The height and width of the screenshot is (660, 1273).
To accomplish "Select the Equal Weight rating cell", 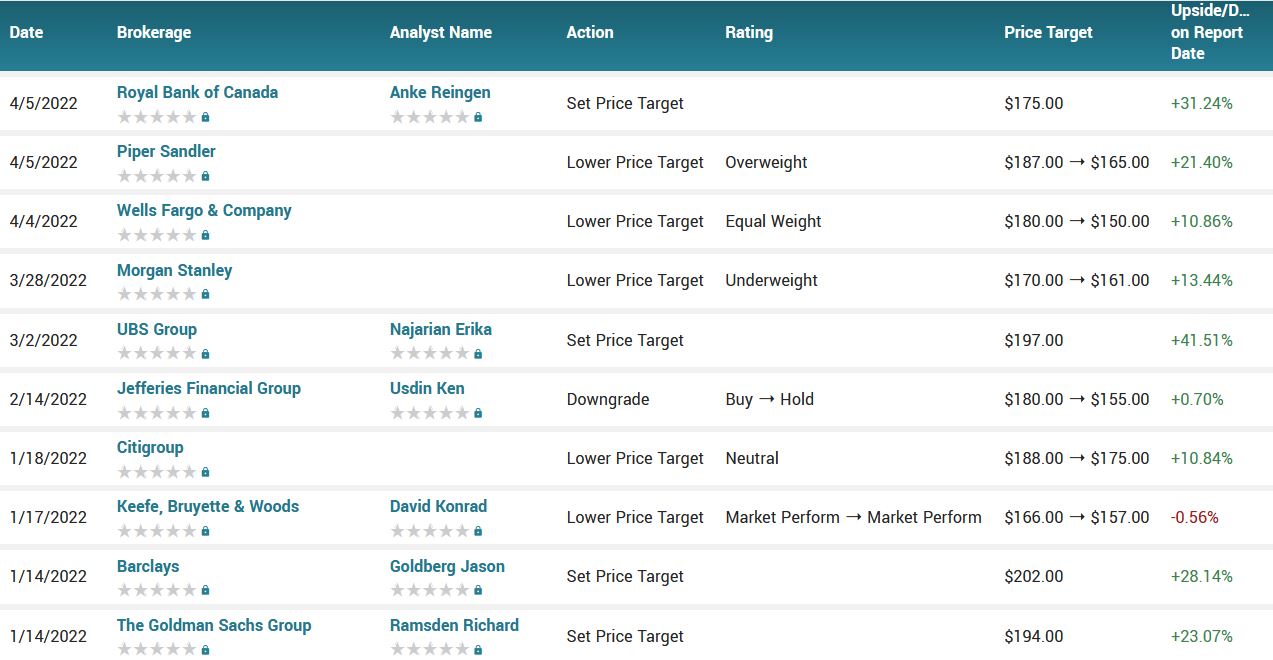I will [x=773, y=221].
